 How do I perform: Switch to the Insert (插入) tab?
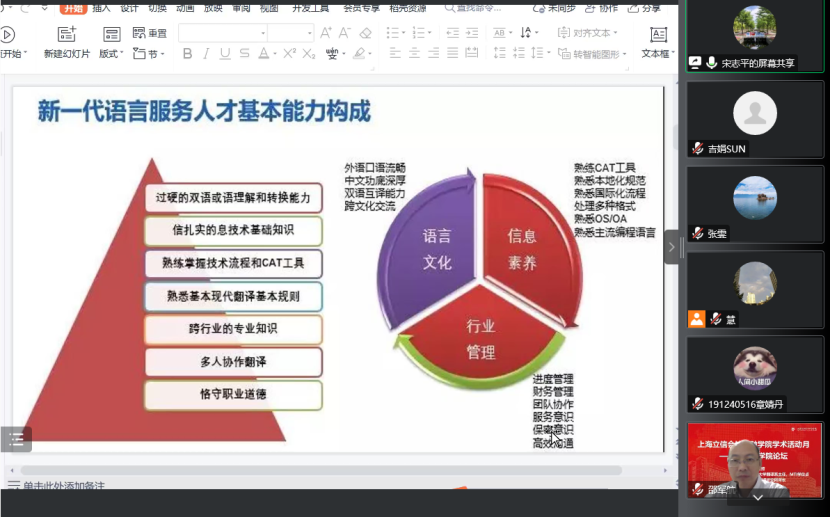click(101, 8)
